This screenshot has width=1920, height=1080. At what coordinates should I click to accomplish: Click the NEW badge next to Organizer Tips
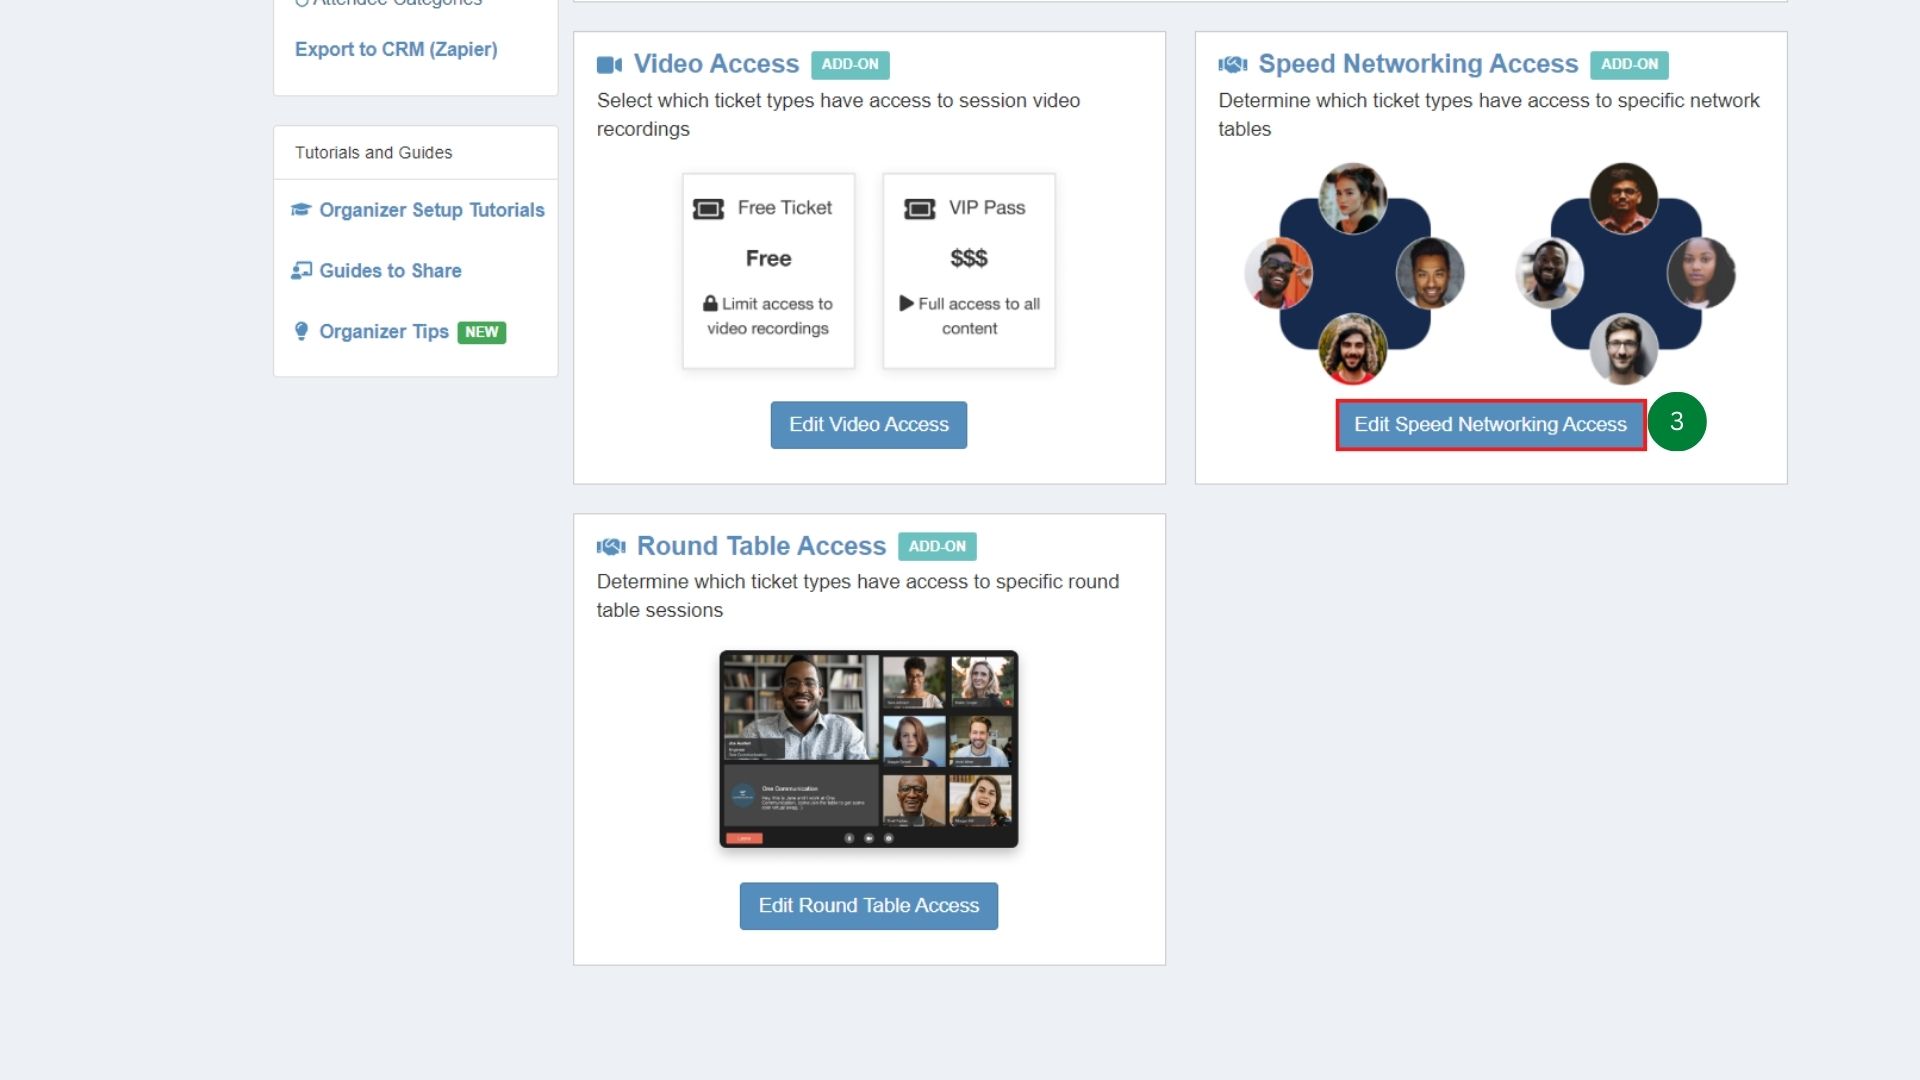point(482,332)
